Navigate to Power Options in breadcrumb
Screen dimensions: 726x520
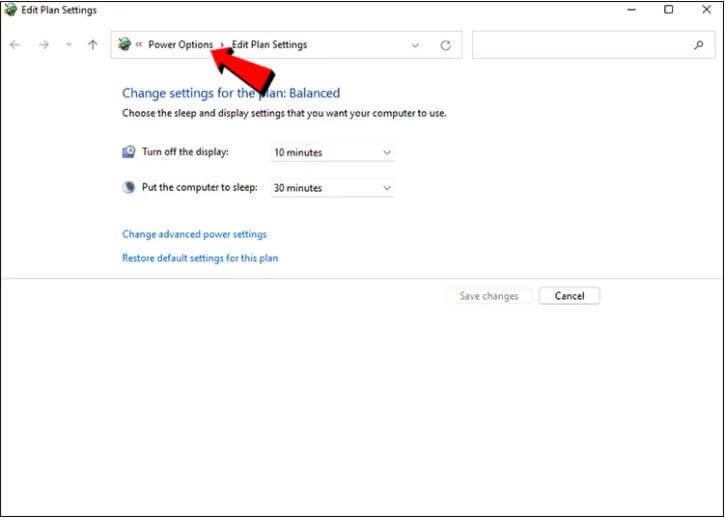pyautogui.click(x=181, y=45)
